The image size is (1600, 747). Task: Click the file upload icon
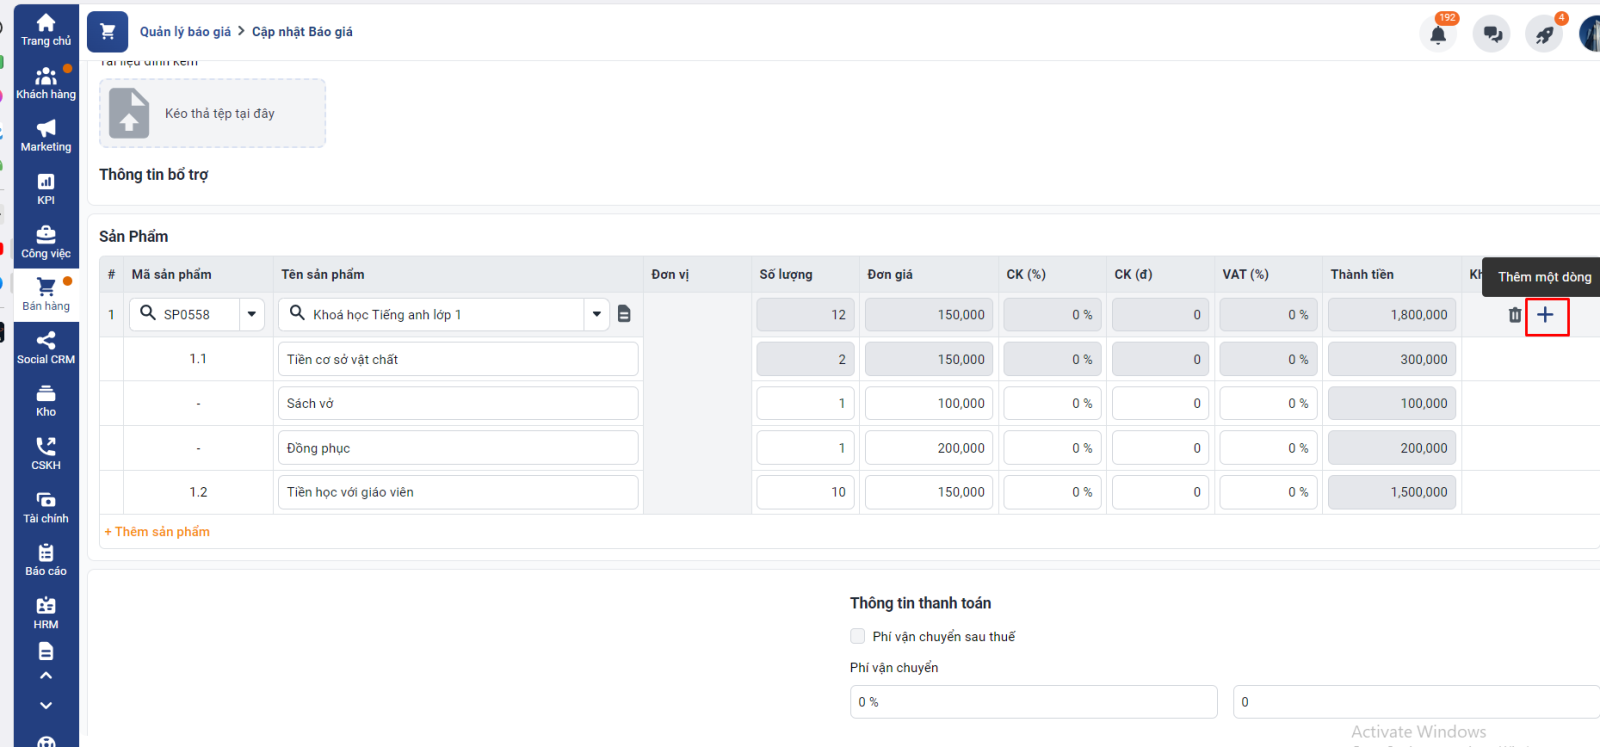coord(129,113)
